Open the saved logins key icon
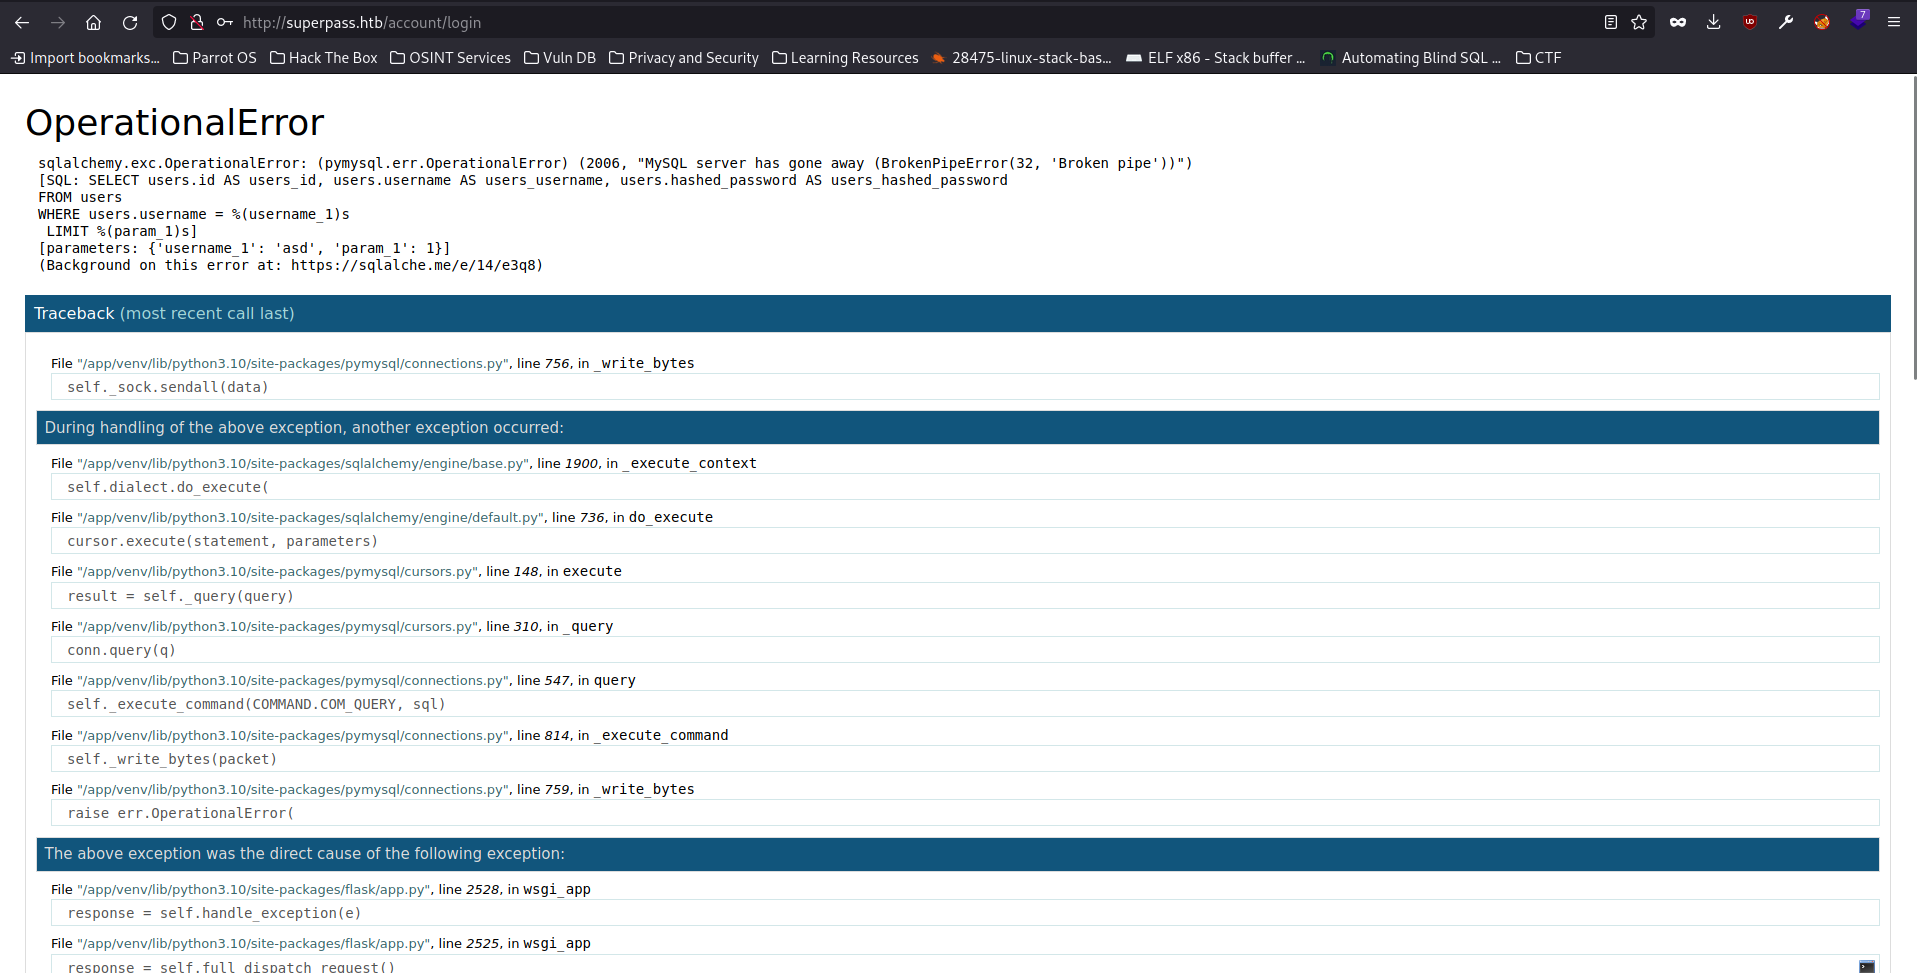 (x=225, y=22)
